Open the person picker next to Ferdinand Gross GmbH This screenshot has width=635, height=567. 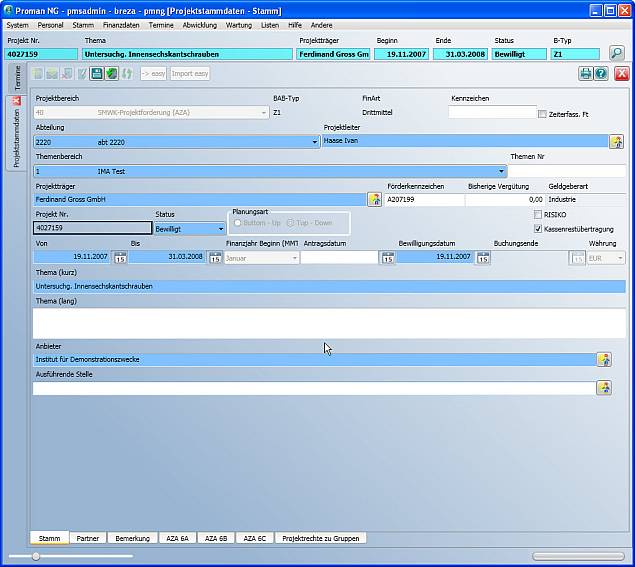(x=375, y=199)
